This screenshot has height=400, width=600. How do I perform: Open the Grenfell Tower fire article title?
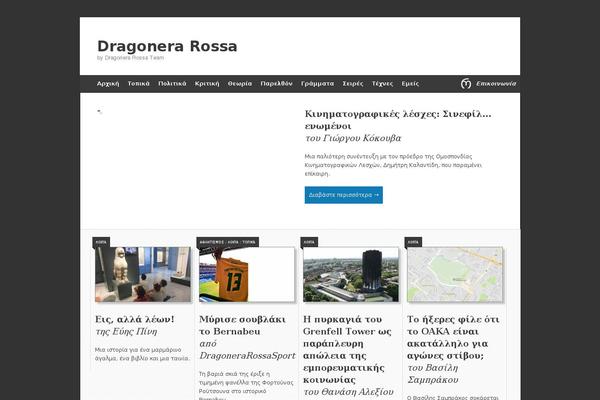(347, 349)
